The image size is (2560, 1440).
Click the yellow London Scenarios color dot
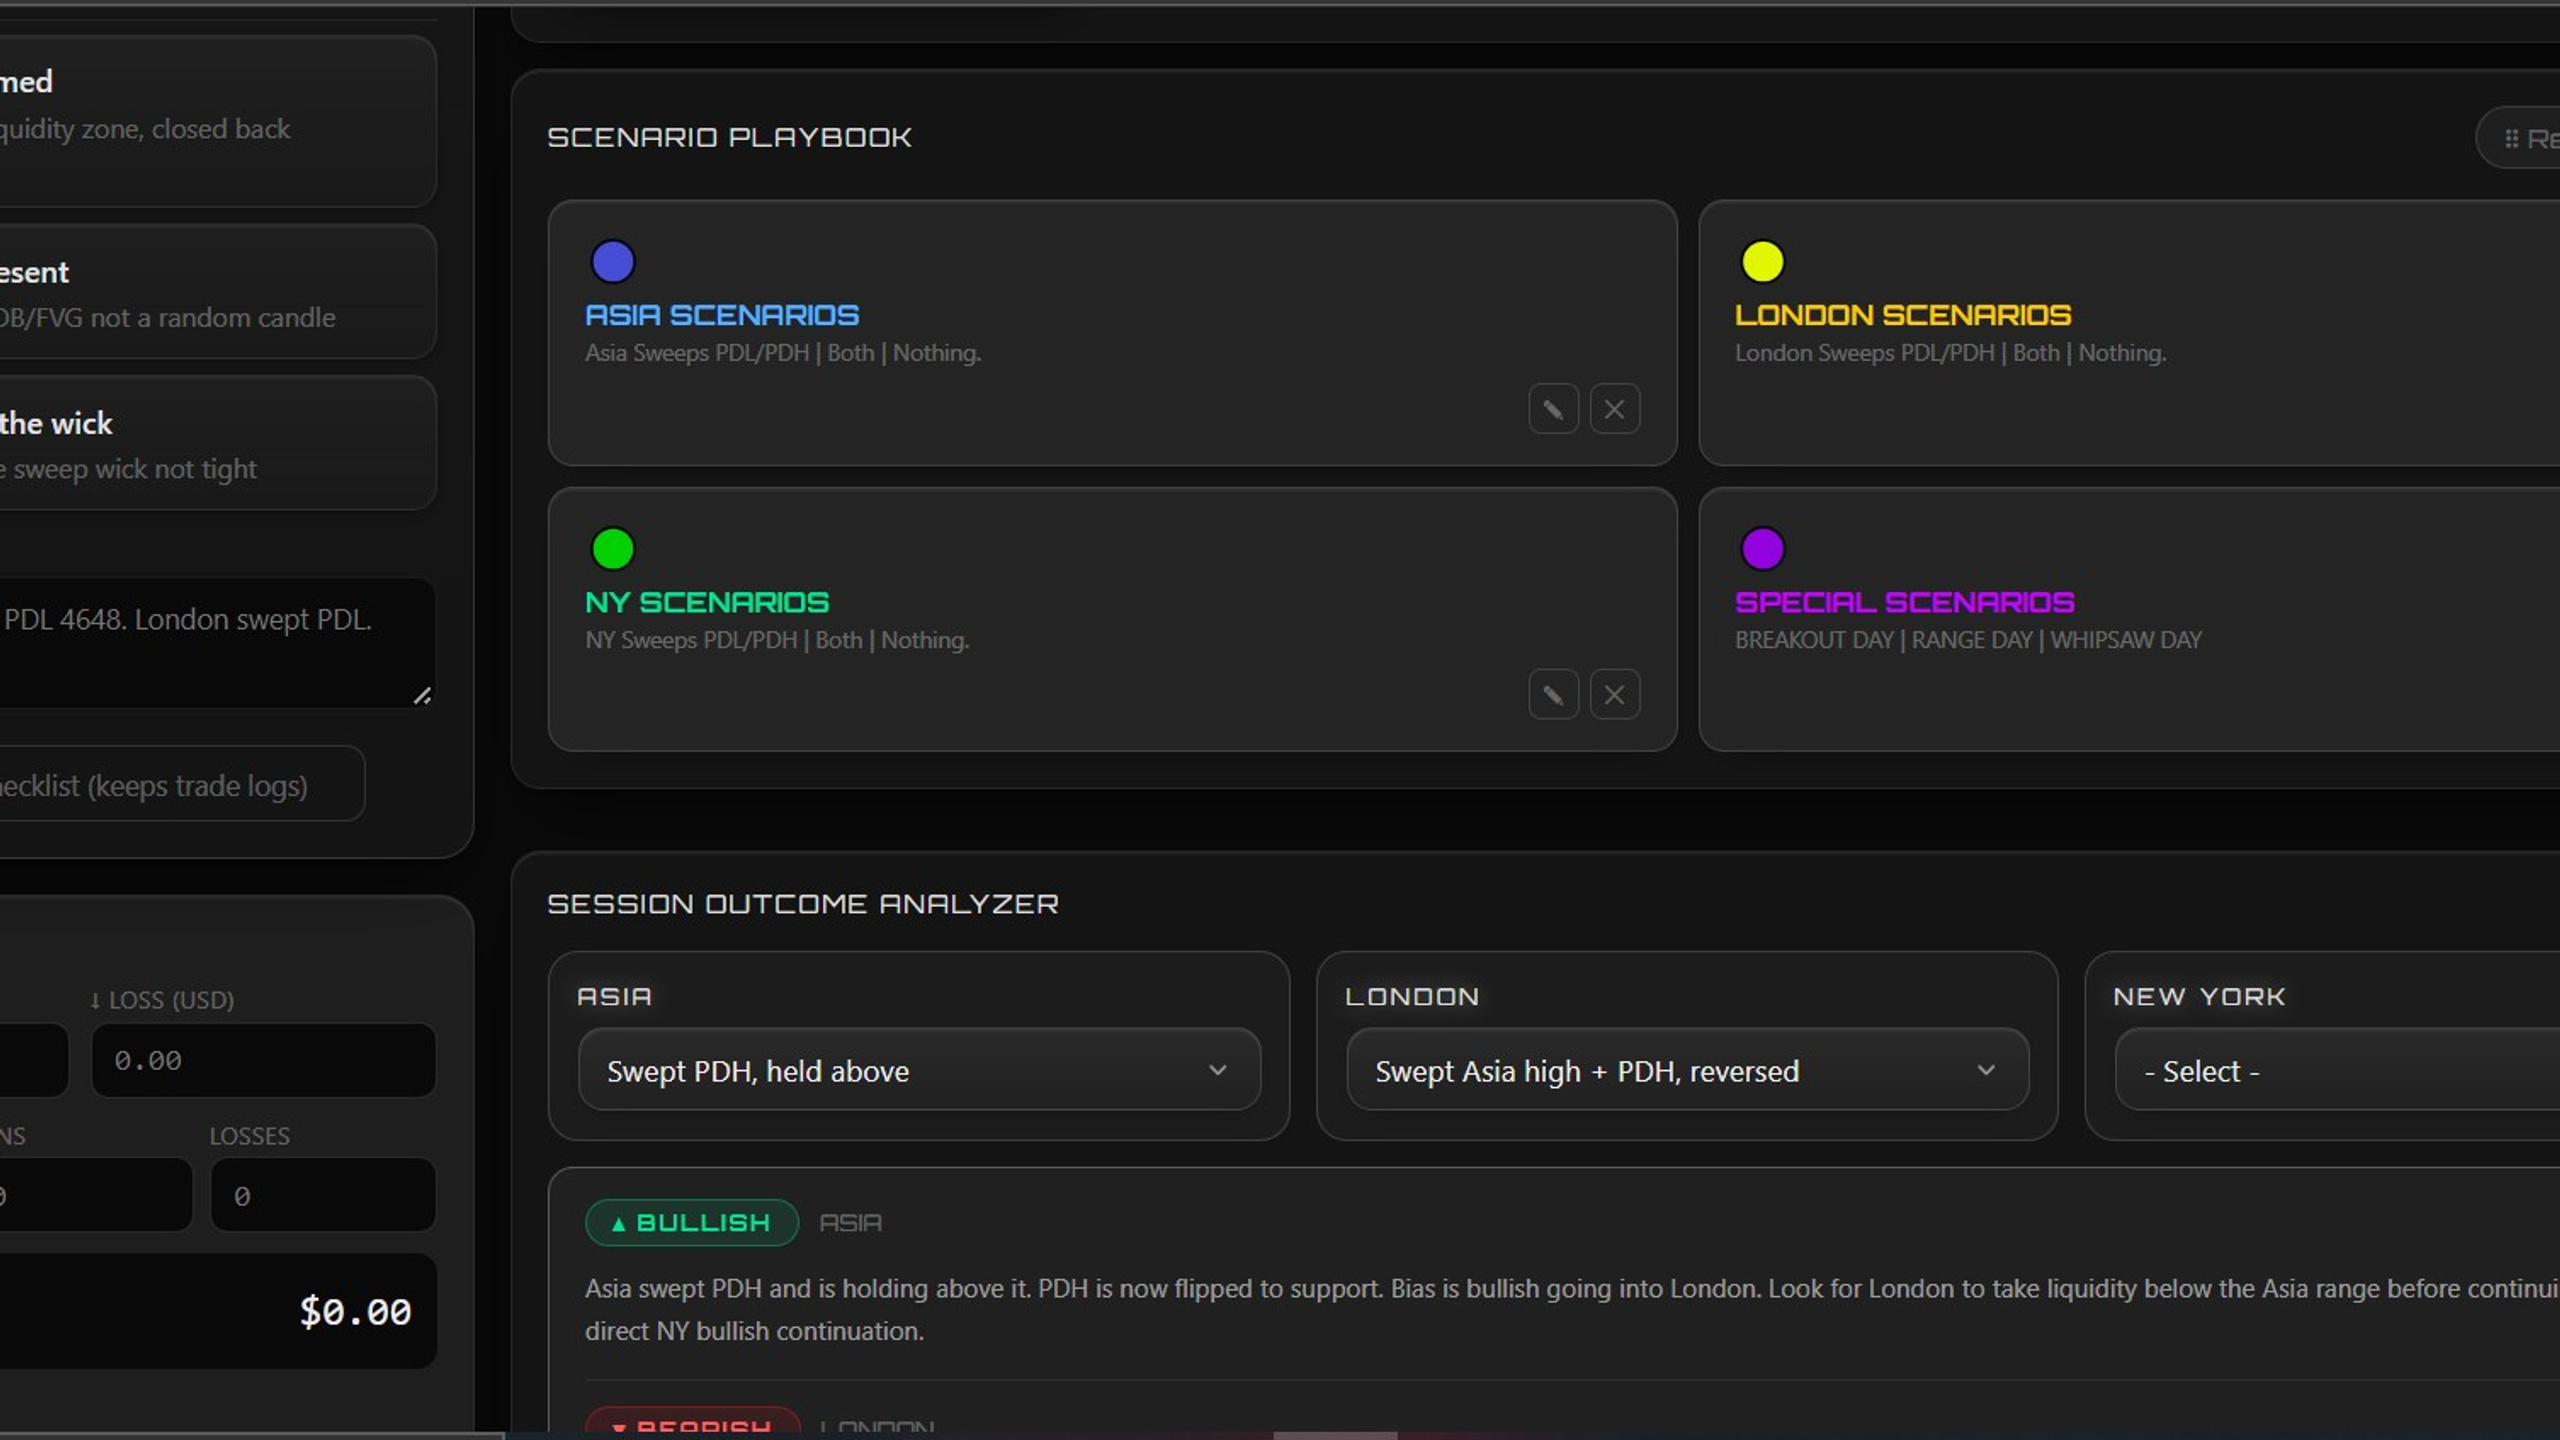pos(1762,262)
